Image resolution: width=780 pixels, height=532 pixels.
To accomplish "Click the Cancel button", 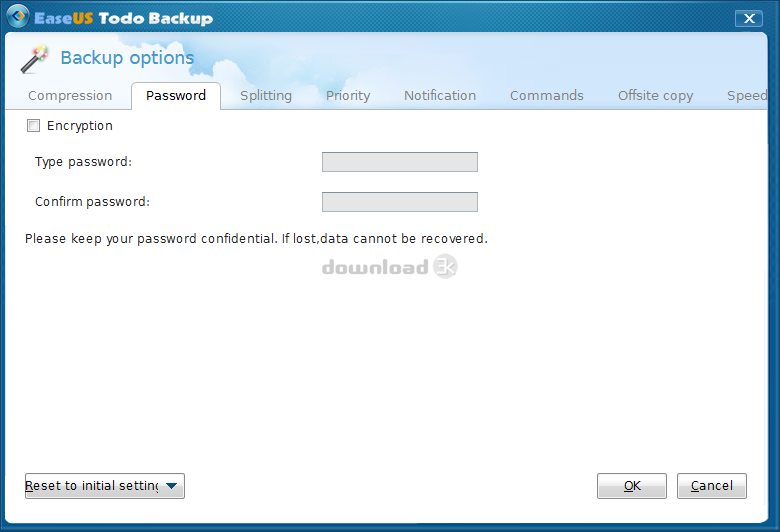I will [x=712, y=486].
